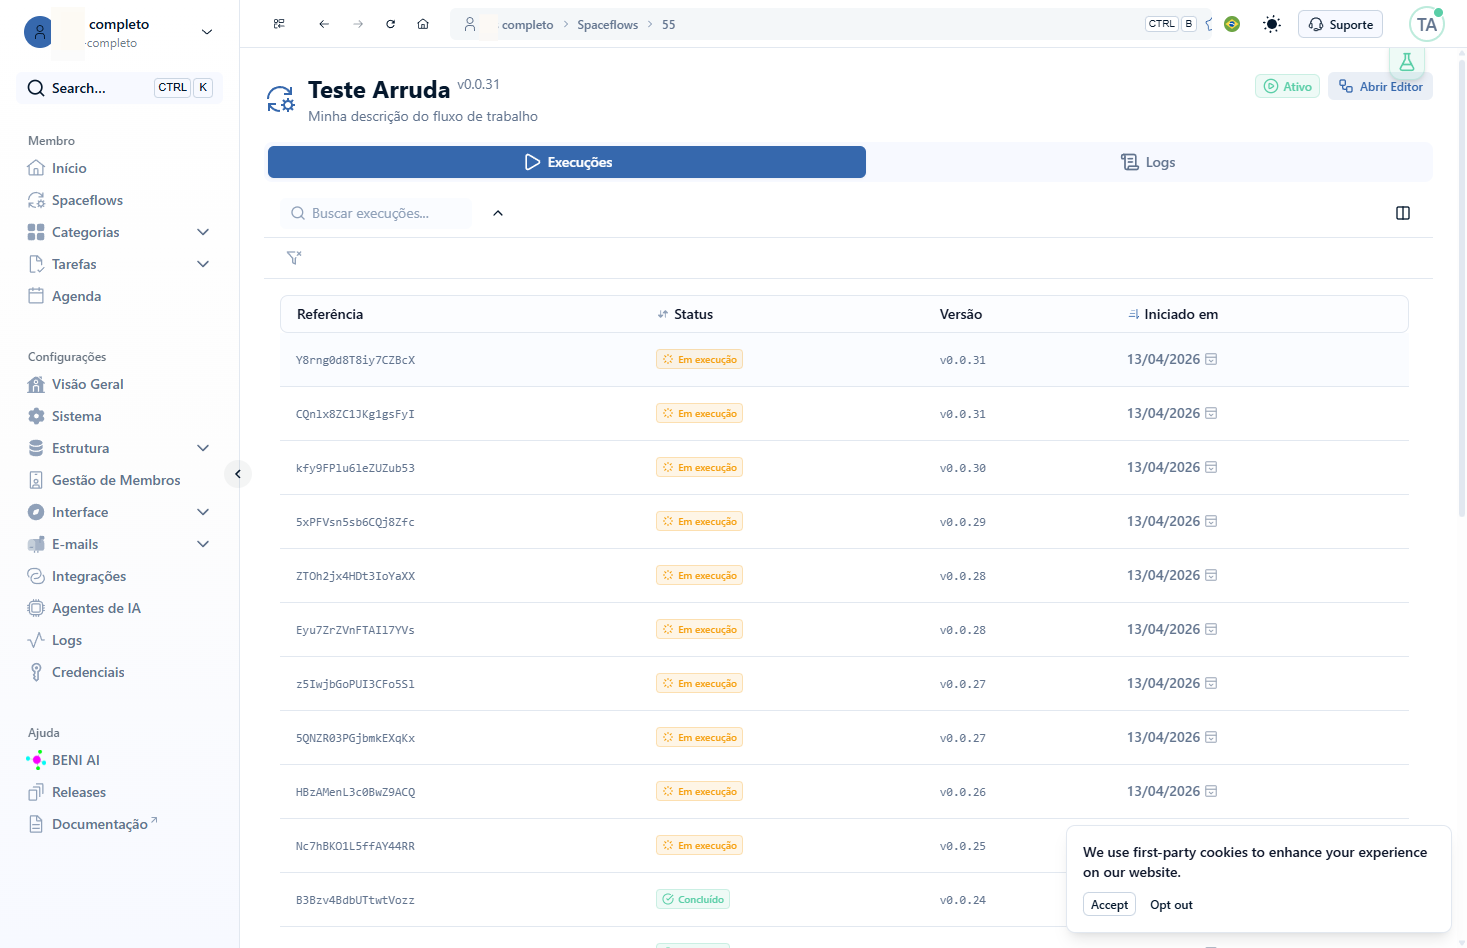
Task: Click the Suporte button
Action: (x=1340, y=24)
